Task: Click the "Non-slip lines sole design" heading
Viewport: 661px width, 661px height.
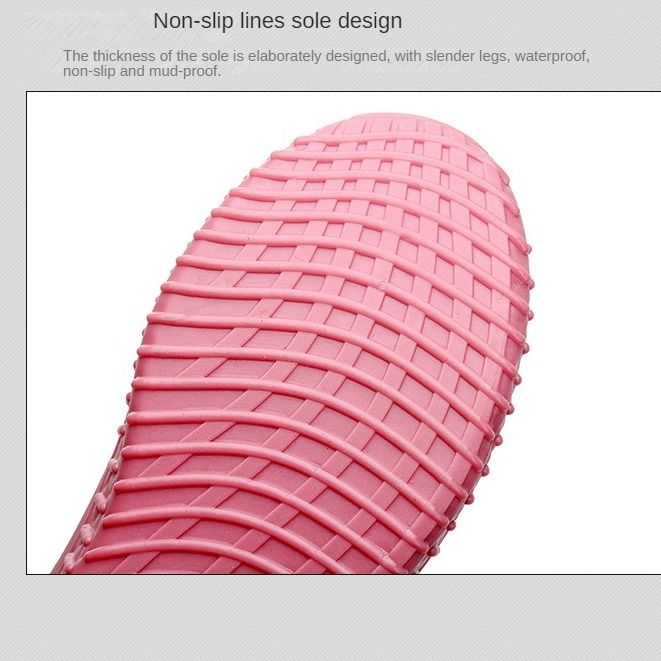Action: (x=277, y=21)
